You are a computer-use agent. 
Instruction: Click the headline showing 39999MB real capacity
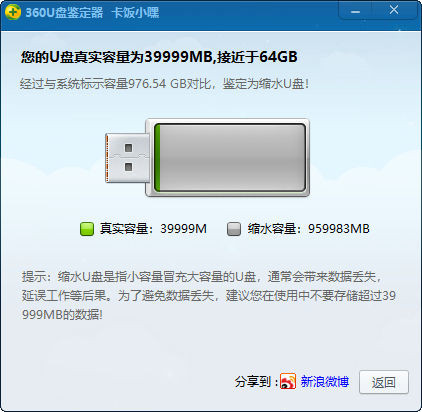coord(159,57)
